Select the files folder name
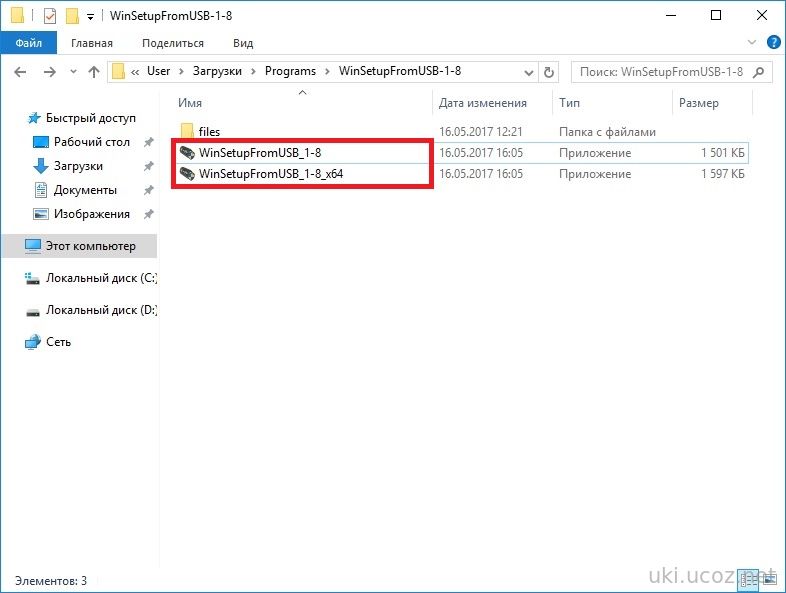The height and width of the screenshot is (593, 786). (209, 132)
